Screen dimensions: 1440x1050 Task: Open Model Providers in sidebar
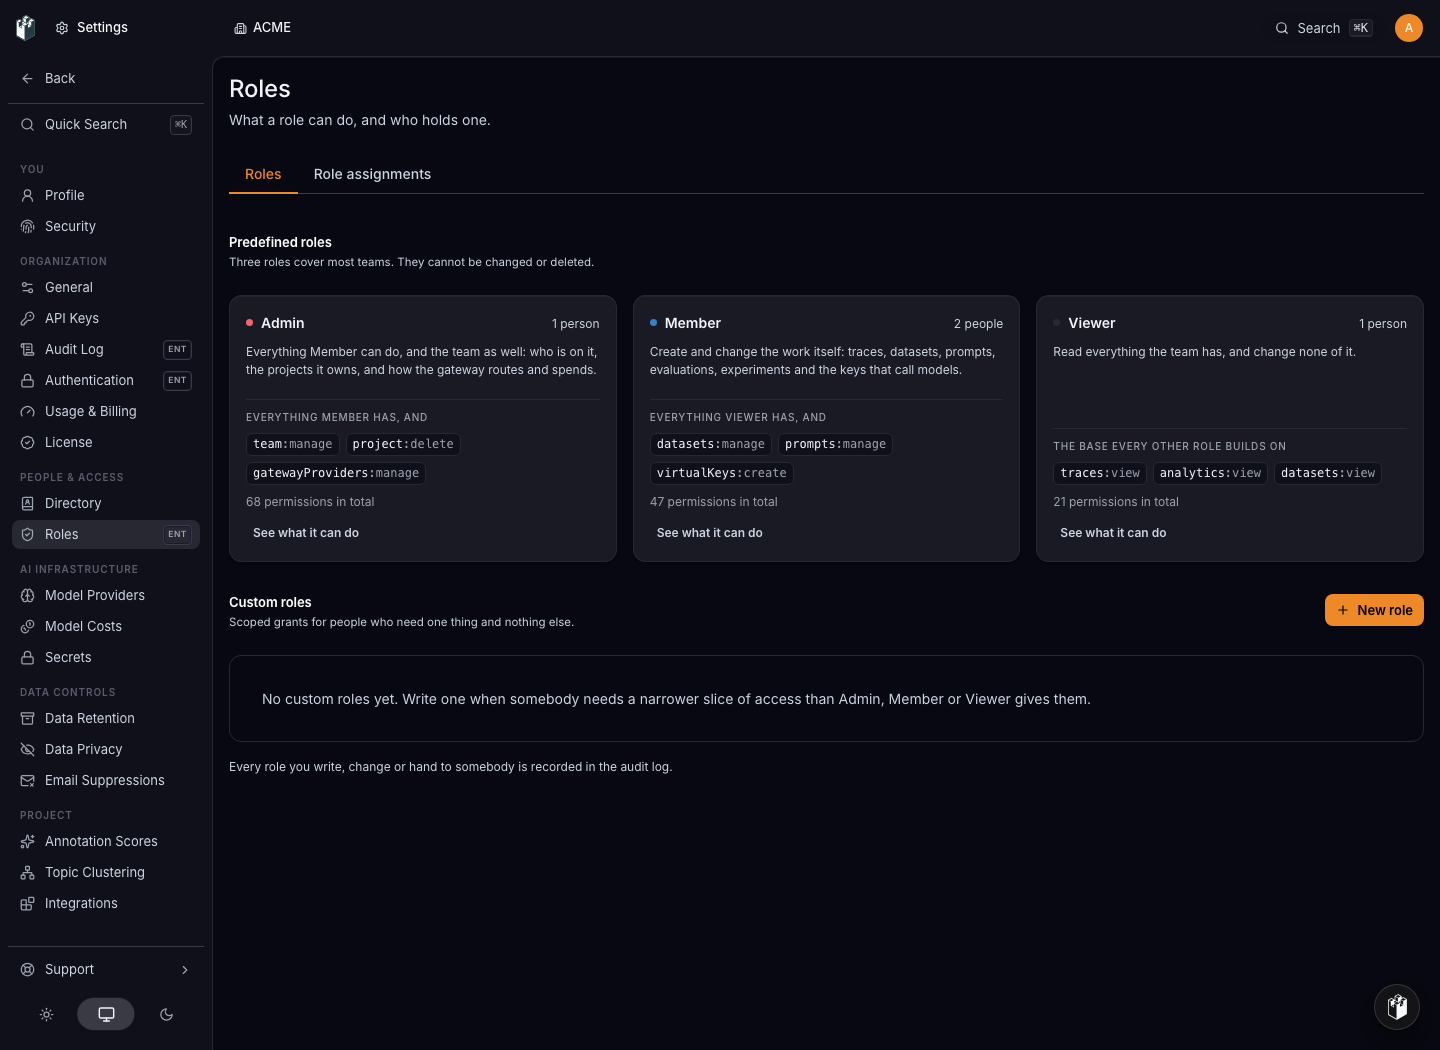click(106, 595)
